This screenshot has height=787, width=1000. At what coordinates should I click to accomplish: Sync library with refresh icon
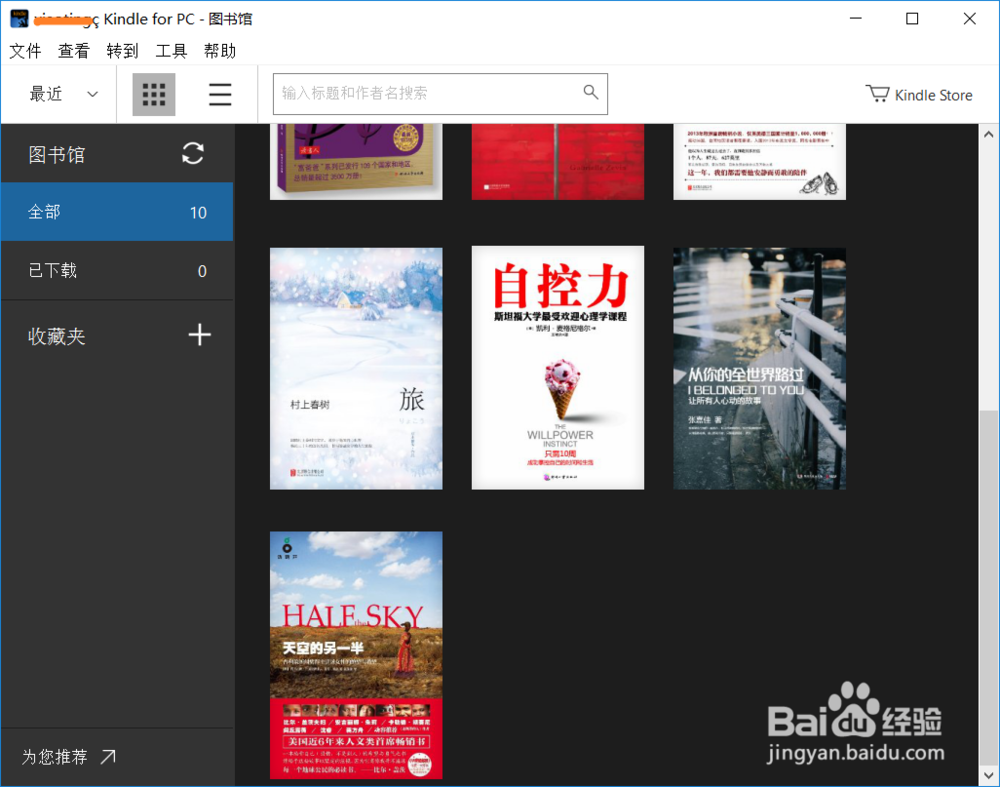(193, 154)
